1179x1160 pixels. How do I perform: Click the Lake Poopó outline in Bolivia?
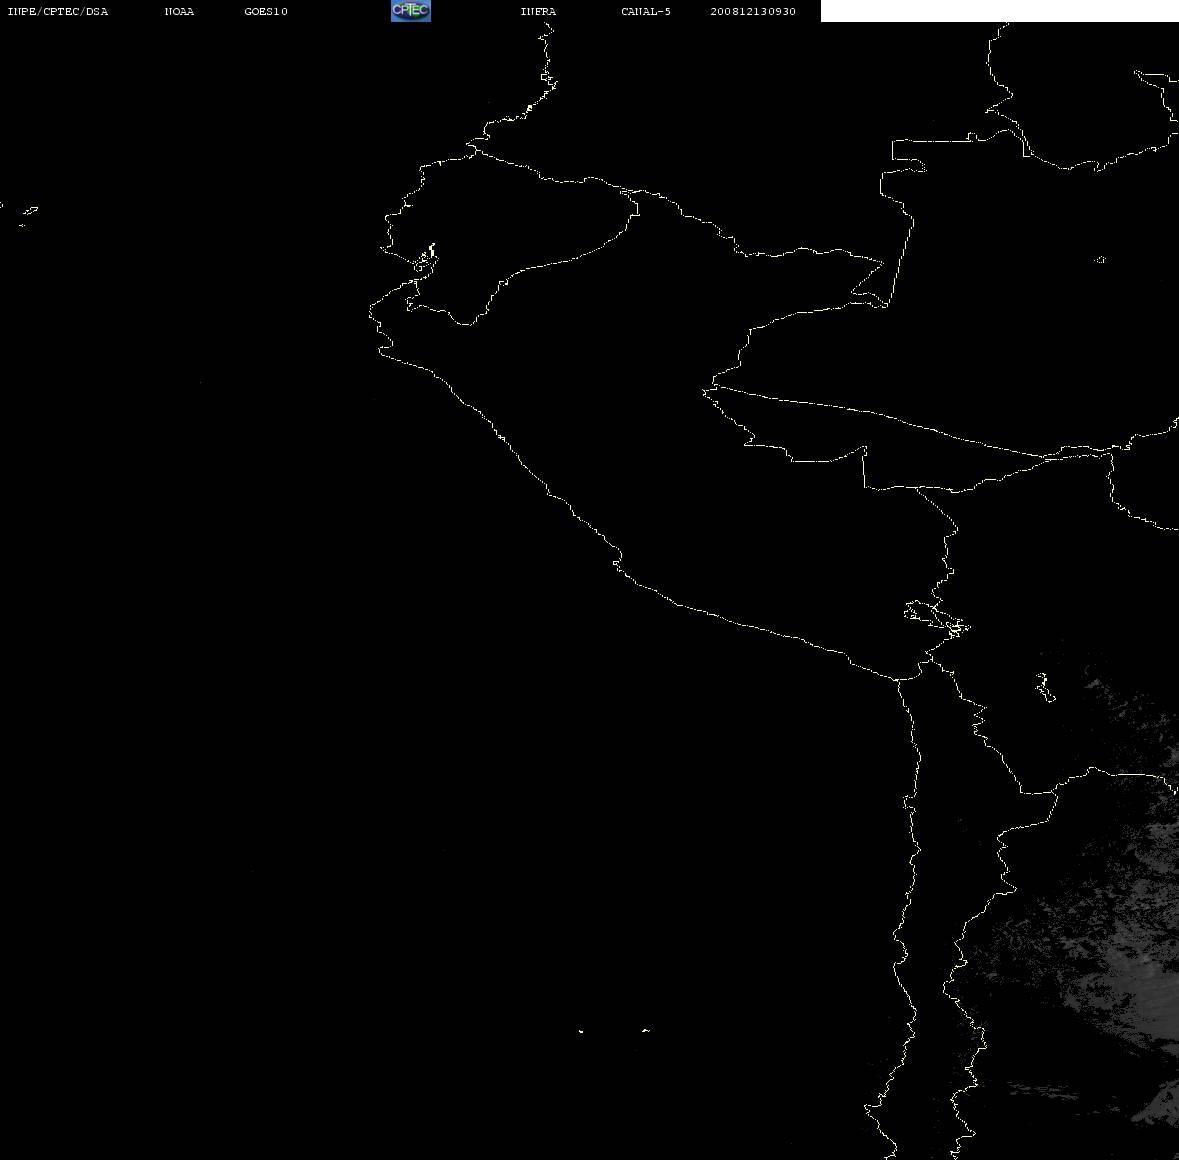coord(1044,687)
